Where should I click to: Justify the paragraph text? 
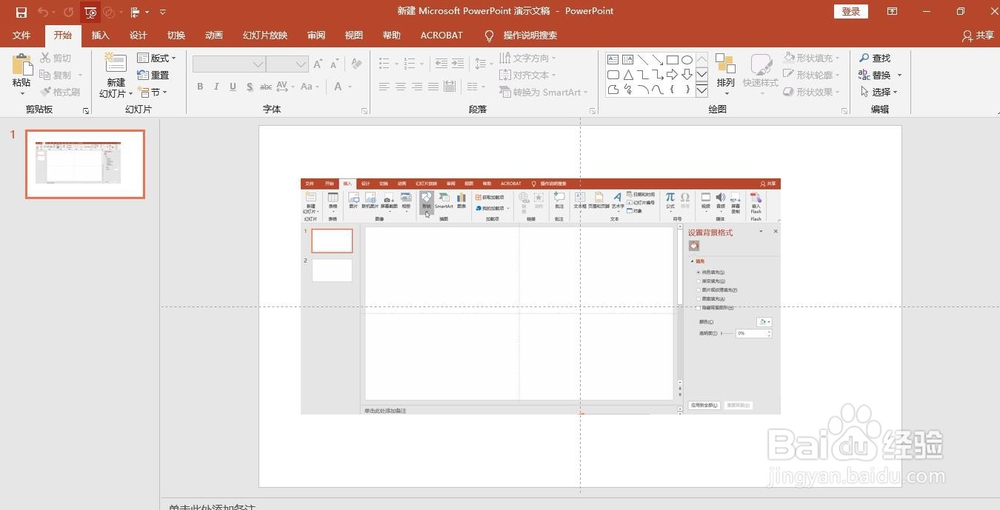[434, 87]
